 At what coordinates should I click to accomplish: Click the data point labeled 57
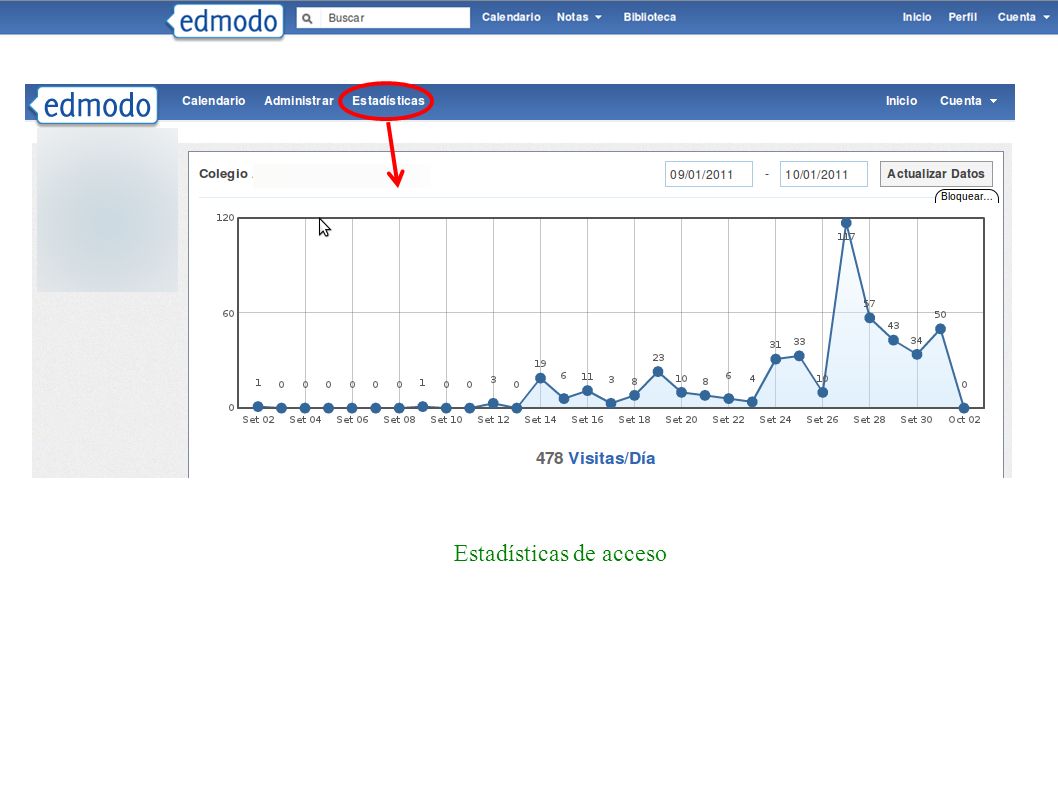coord(869,318)
